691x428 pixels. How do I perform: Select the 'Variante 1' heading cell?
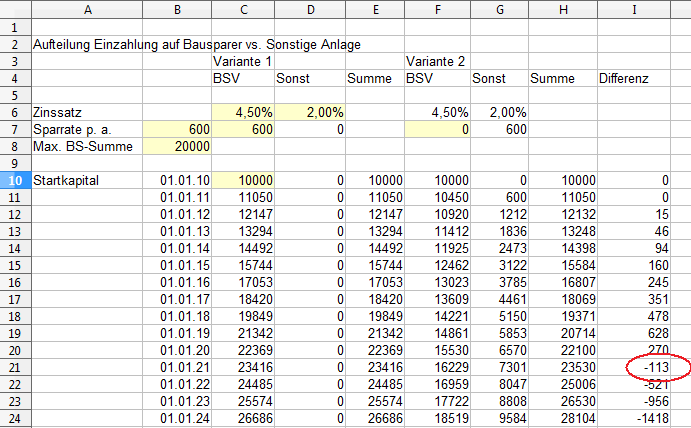241,62
